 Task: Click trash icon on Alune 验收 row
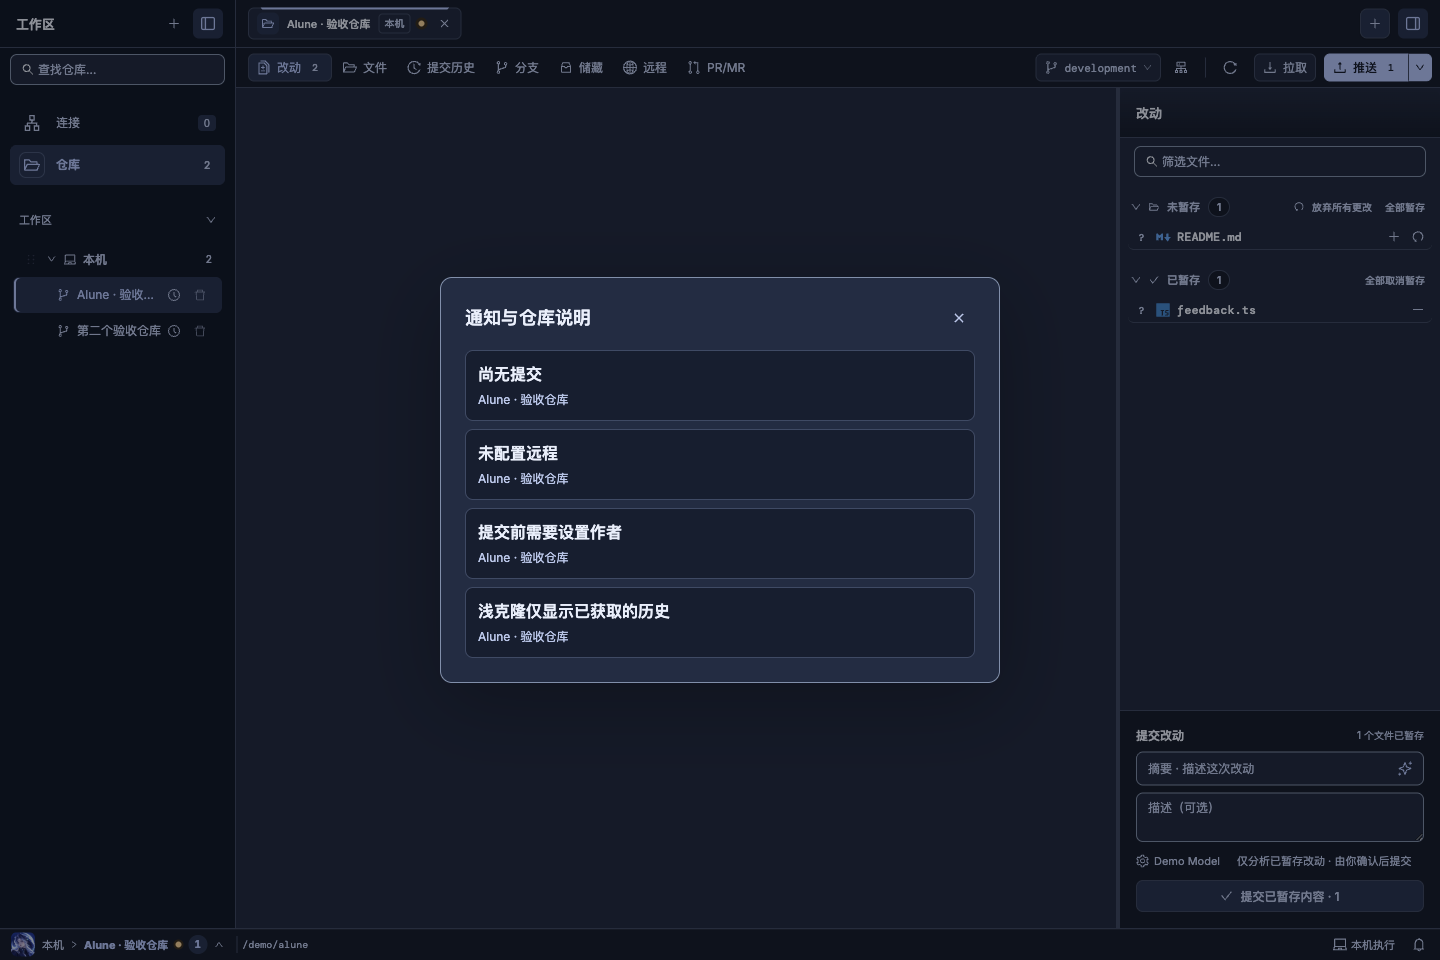tap(200, 295)
